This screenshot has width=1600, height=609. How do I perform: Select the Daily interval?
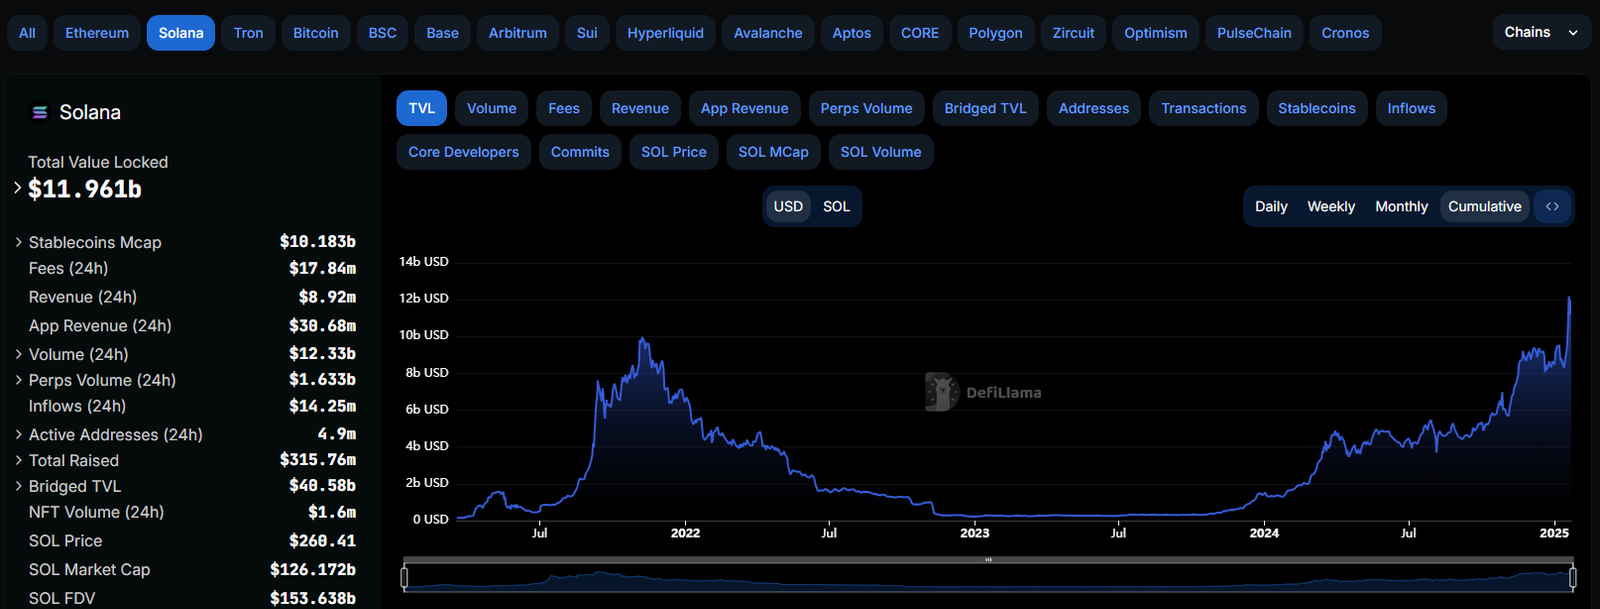1271,207
